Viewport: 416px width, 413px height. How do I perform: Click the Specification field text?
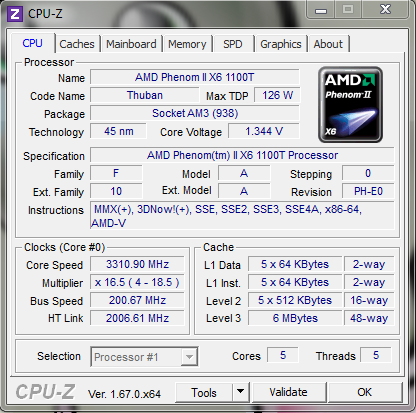(x=242, y=155)
